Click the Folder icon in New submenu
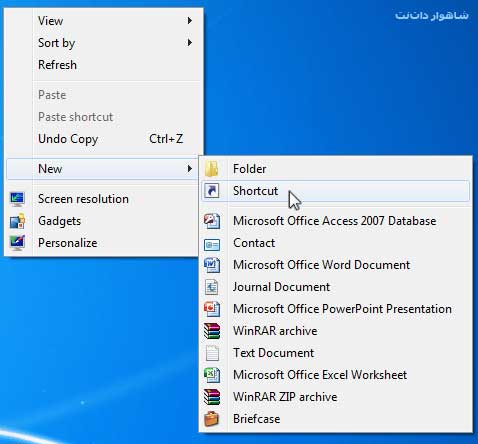 [x=212, y=169]
